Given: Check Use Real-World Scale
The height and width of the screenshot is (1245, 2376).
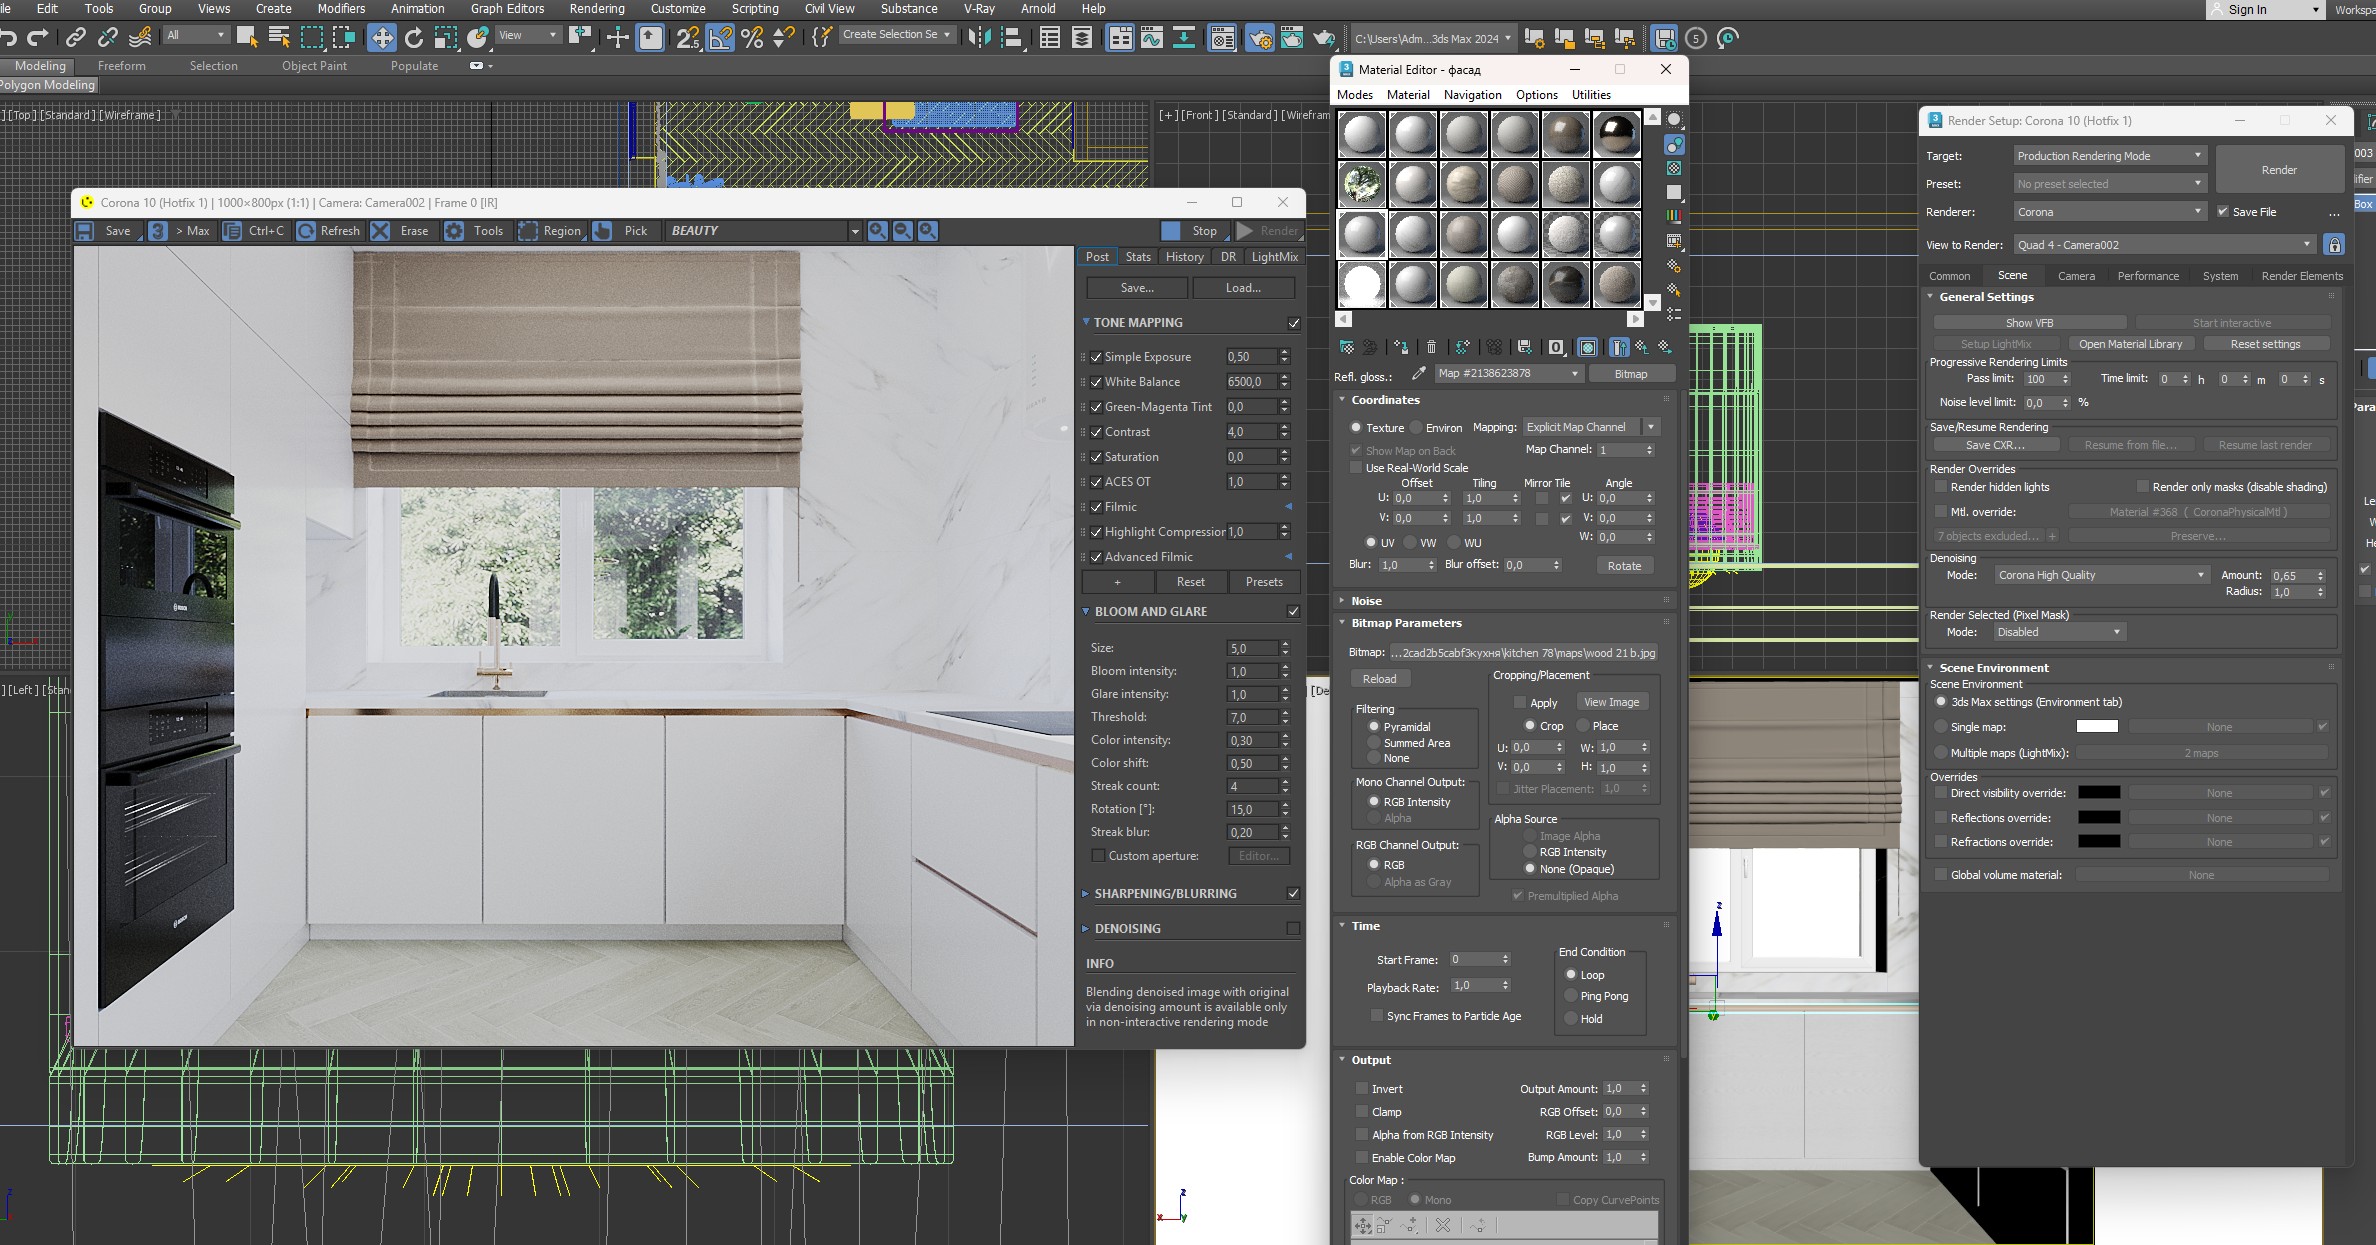Looking at the screenshot, I should [1356, 468].
